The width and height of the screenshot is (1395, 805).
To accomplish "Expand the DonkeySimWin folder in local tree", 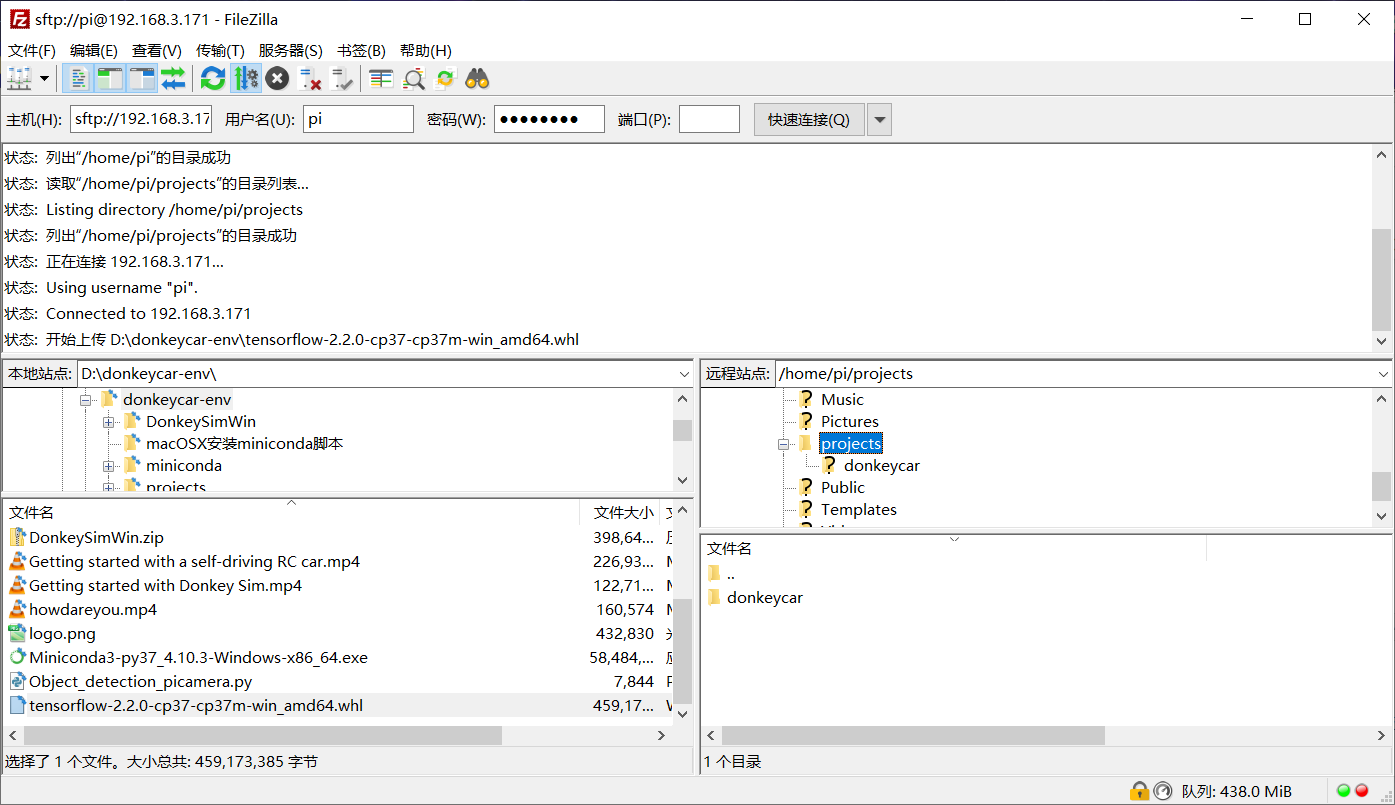I will [x=109, y=422].
